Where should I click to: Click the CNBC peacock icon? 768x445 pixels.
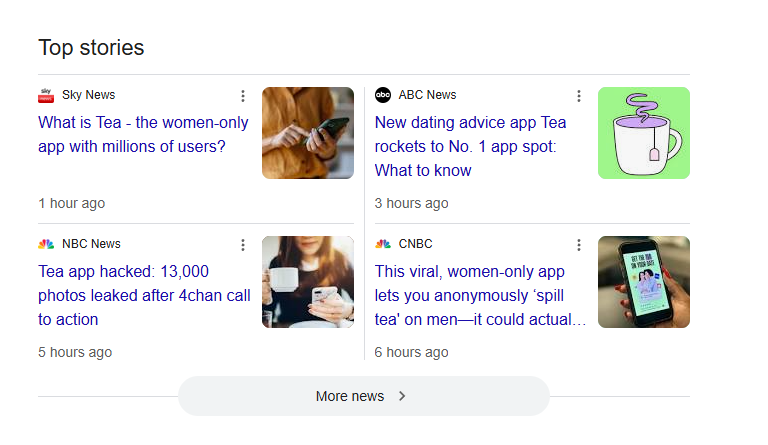pos(383,244)
